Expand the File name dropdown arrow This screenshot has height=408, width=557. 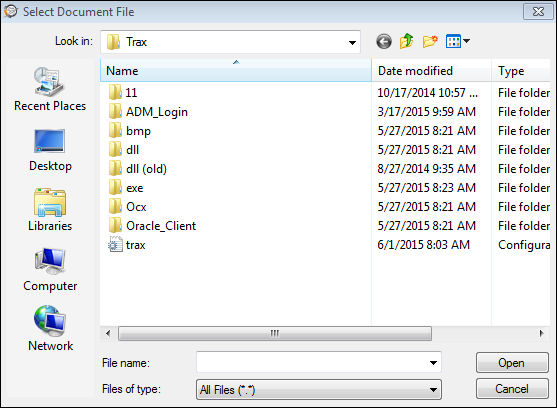coord(433,363)
